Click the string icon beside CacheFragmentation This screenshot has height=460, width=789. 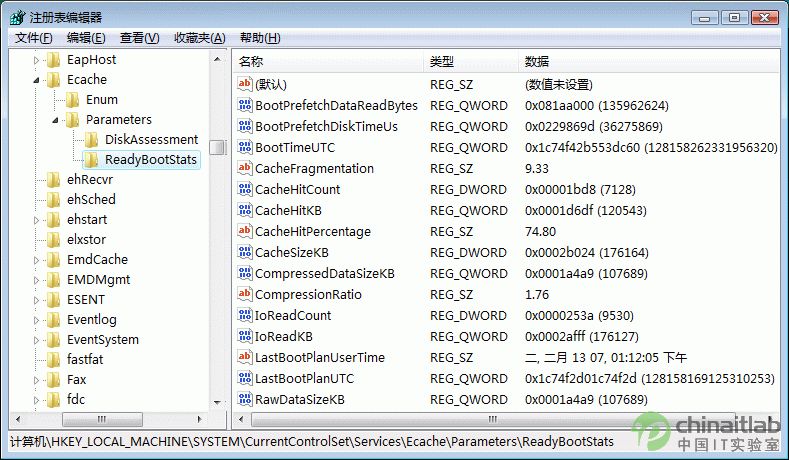coord(245,168)
